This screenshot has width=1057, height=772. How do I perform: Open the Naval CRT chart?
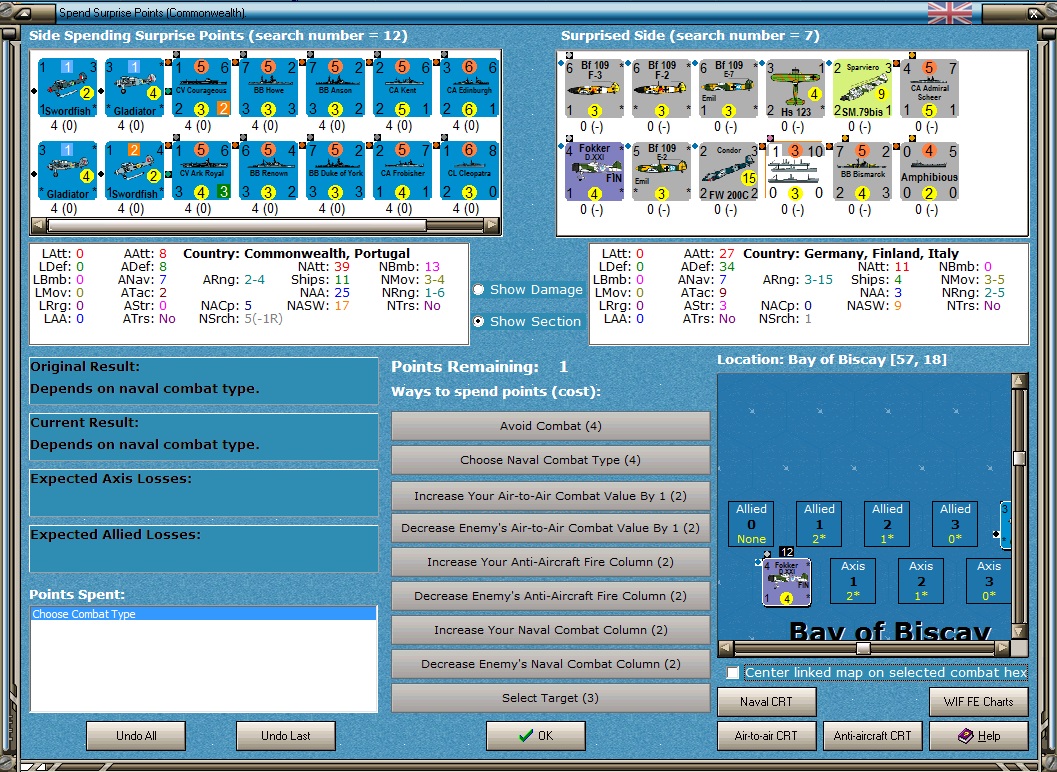click(x=766, y=702)
